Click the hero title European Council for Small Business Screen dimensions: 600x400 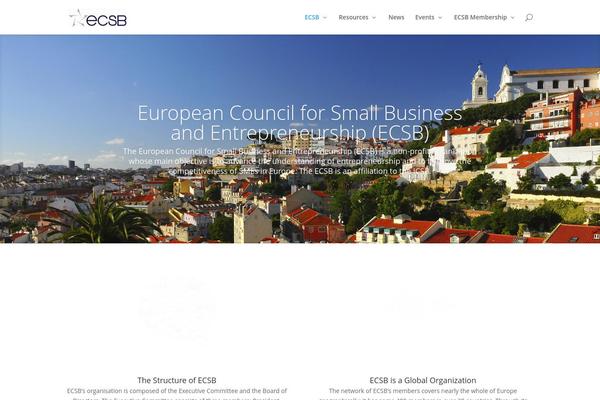coord(300,123)
